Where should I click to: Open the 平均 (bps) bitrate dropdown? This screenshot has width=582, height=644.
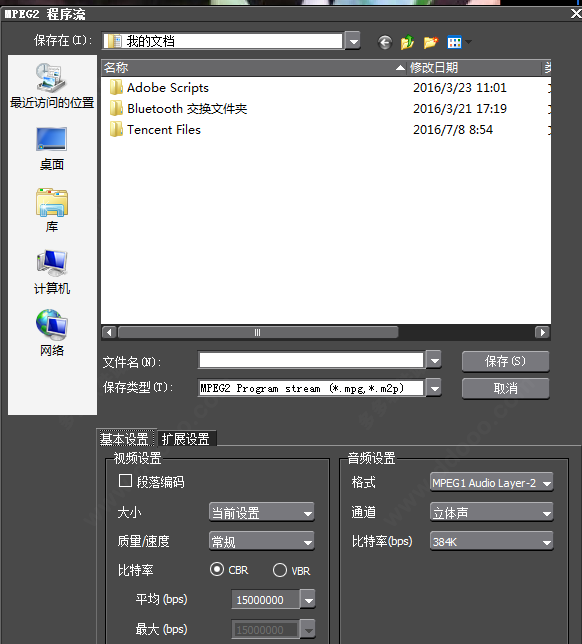click(307, 600)
